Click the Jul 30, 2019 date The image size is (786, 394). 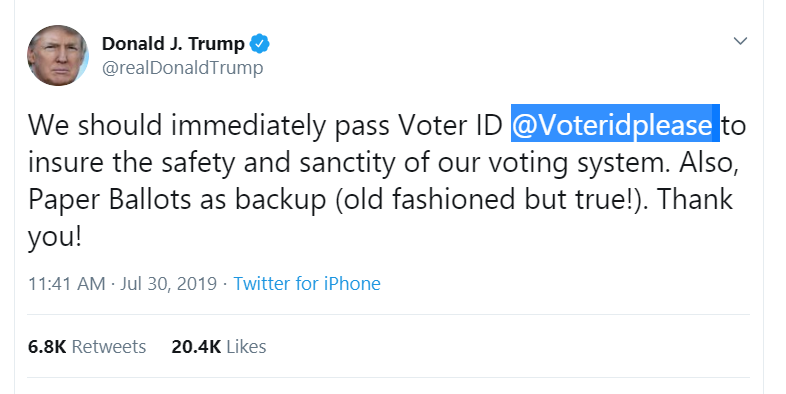pyautogui.click(x=168, y=284)
